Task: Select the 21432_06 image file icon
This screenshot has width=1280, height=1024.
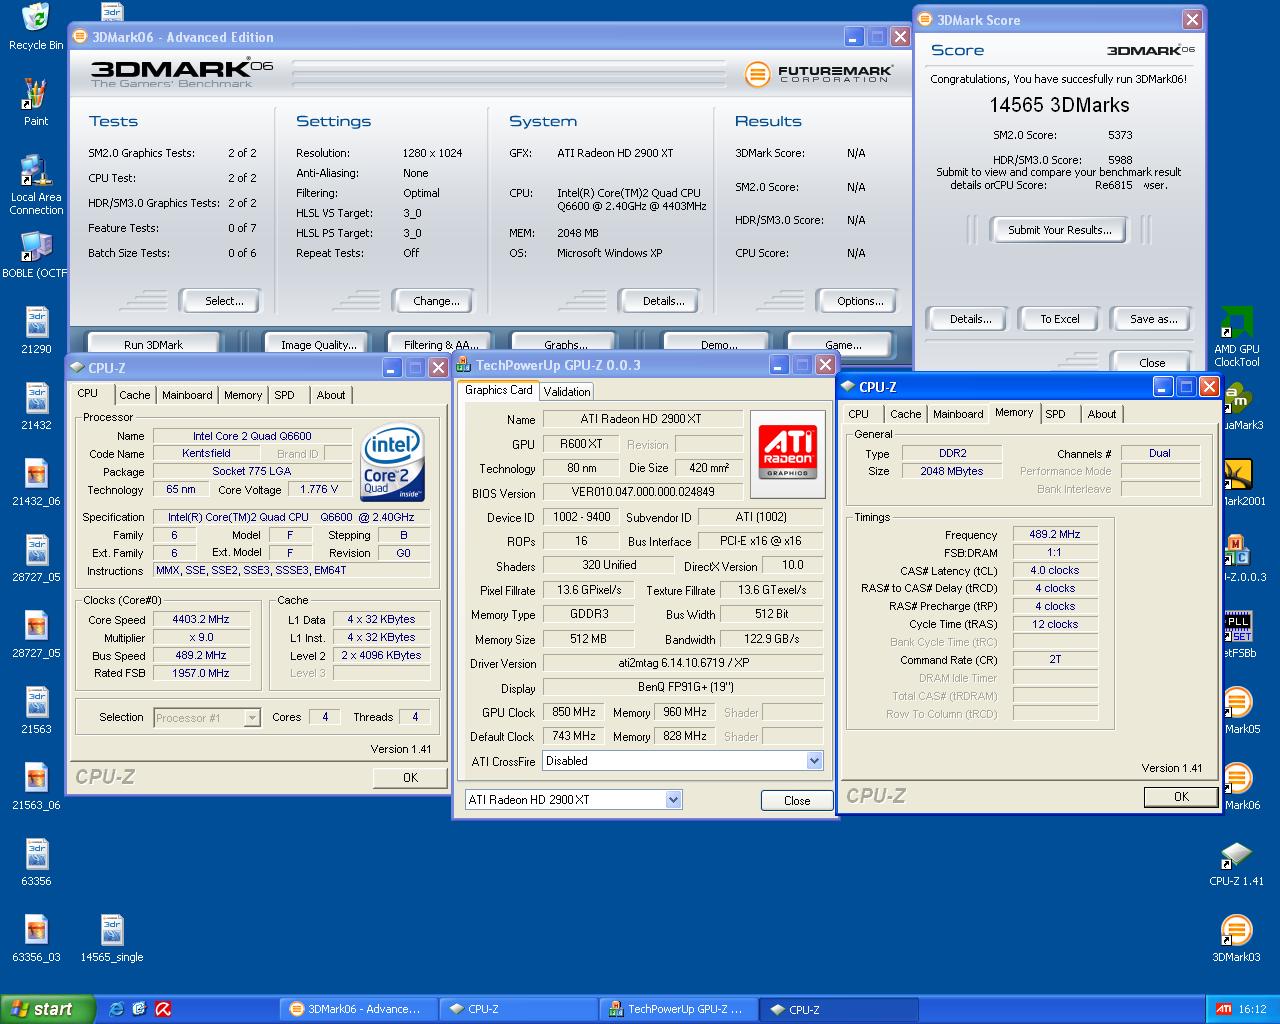Action: (36, 484)
